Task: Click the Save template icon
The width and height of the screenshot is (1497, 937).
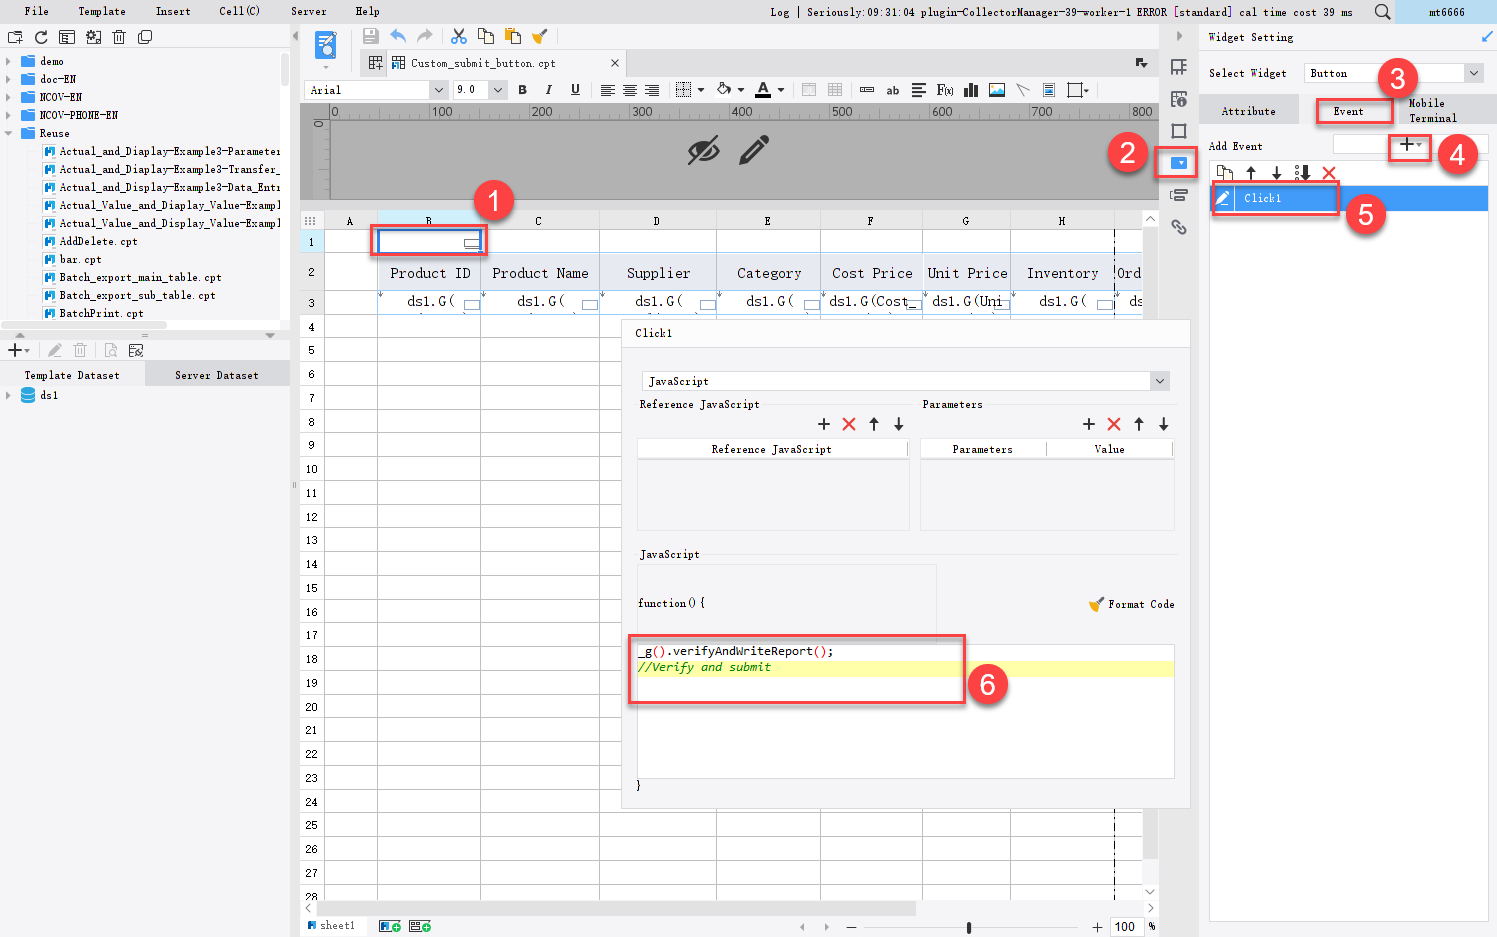Action: click(370, 36)
